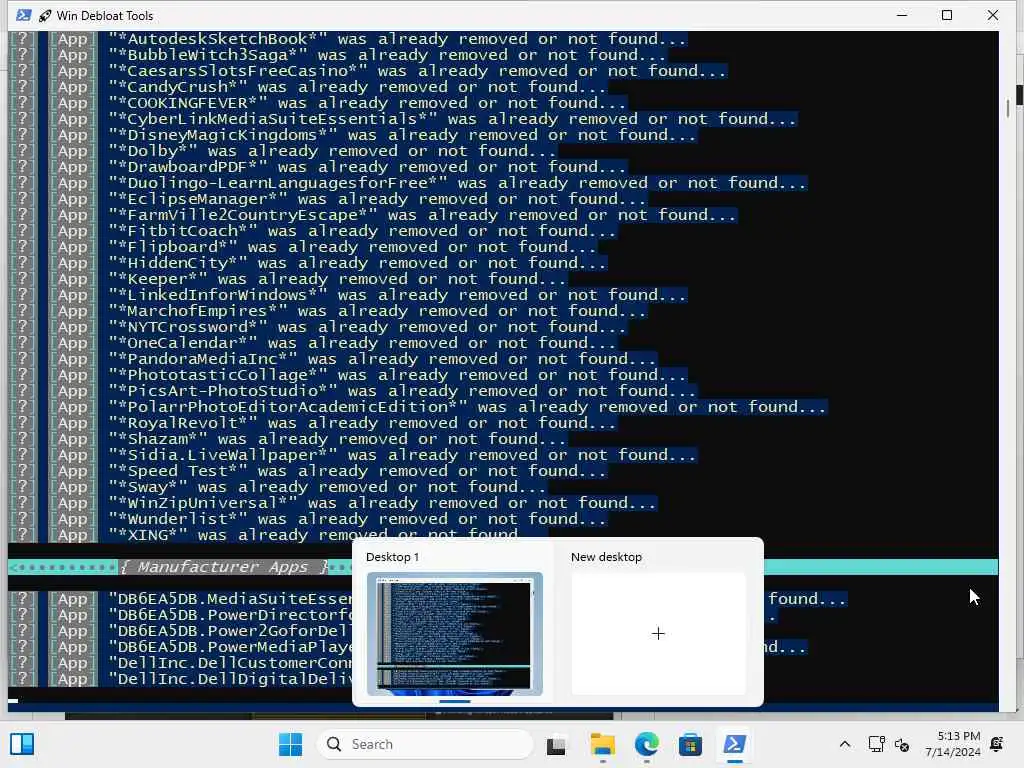Open the notification bell icon
The image size is (1024, 768).
pos(997,744)
